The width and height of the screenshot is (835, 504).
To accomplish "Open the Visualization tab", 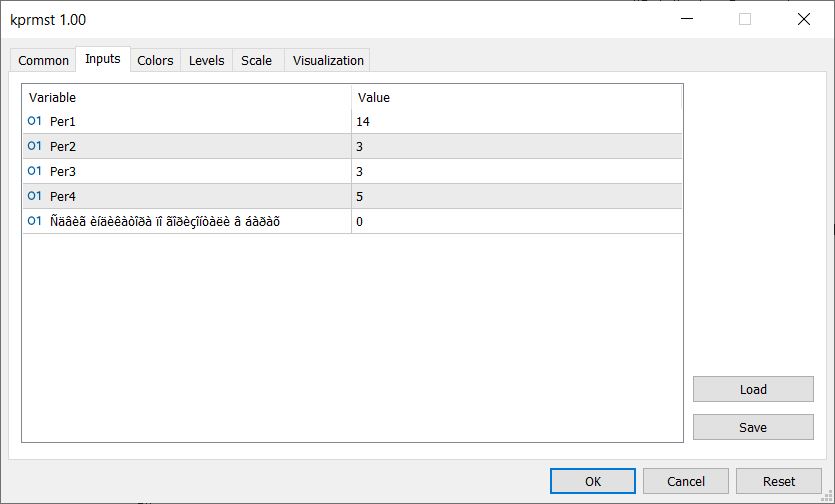I will pyautogui.click(x=328, y=61).
